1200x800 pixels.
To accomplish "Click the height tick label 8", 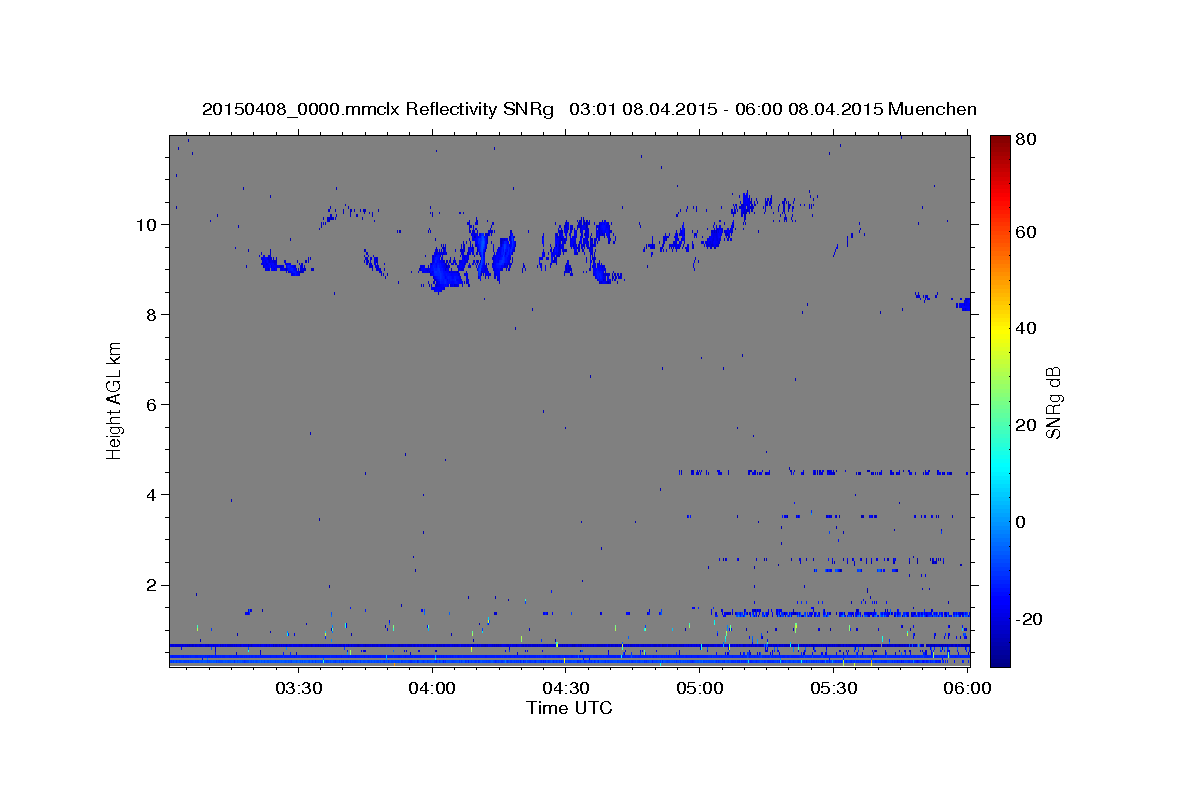I will pos(151,315).
